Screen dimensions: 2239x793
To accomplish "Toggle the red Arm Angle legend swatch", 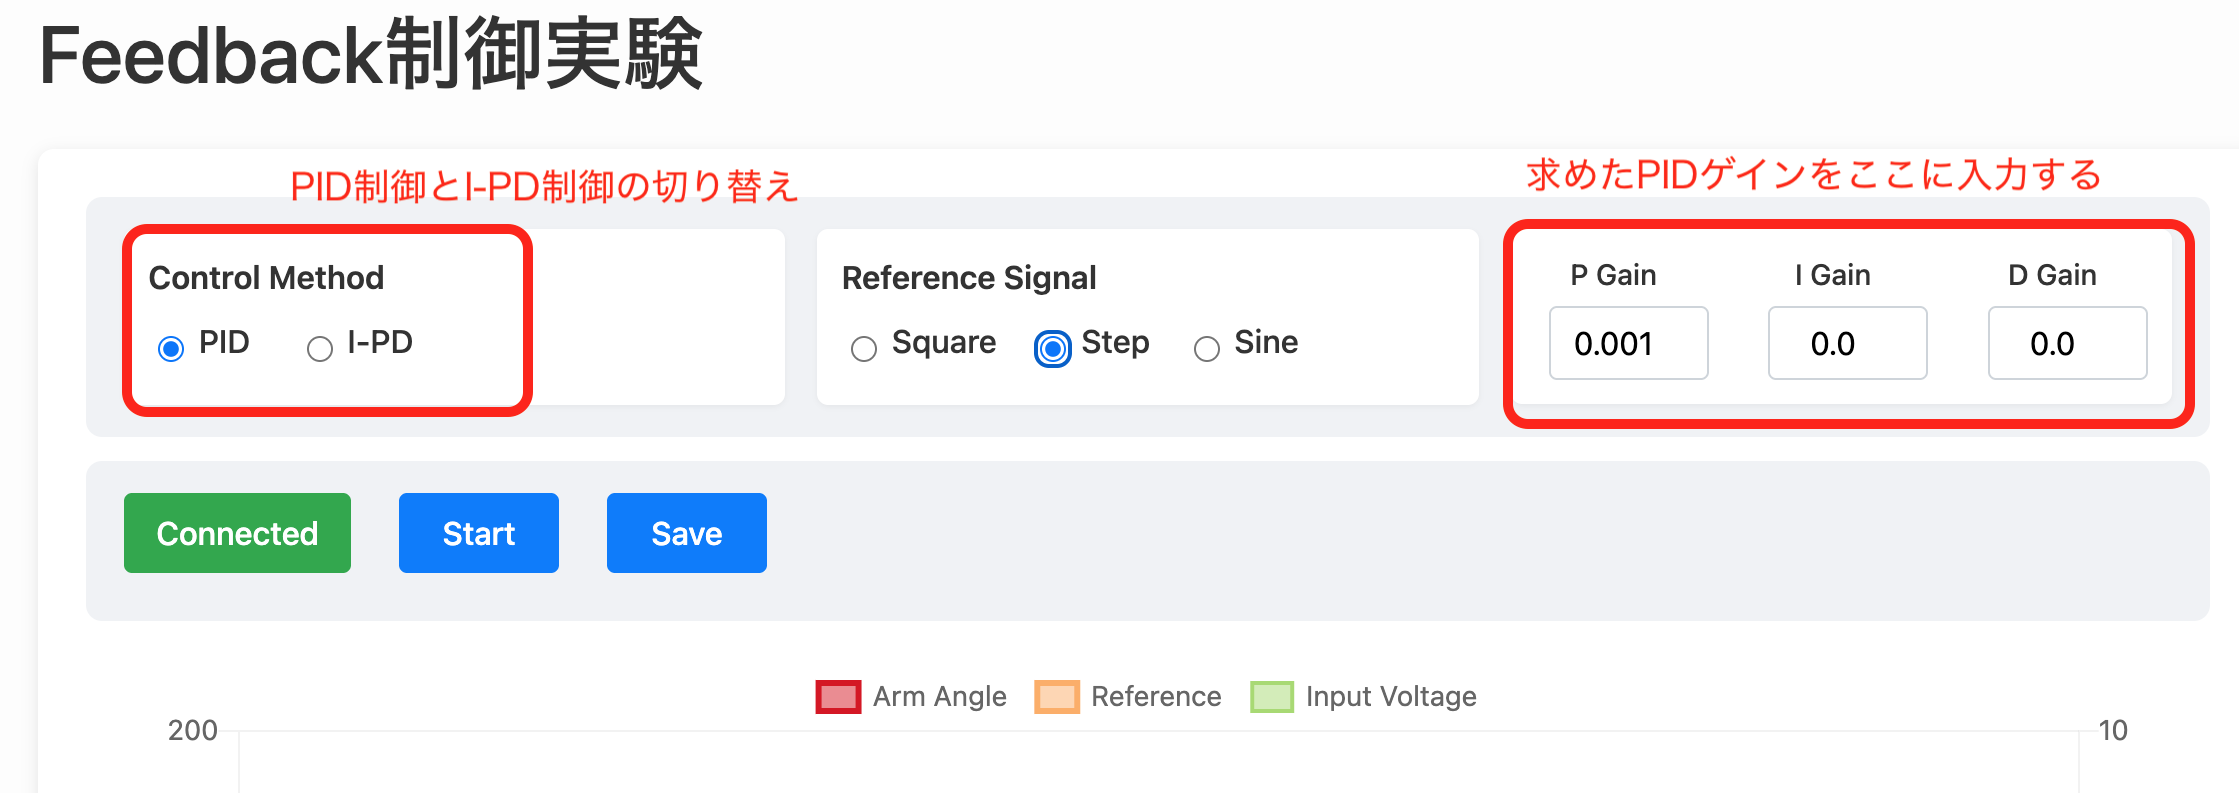I will [838, 697].
